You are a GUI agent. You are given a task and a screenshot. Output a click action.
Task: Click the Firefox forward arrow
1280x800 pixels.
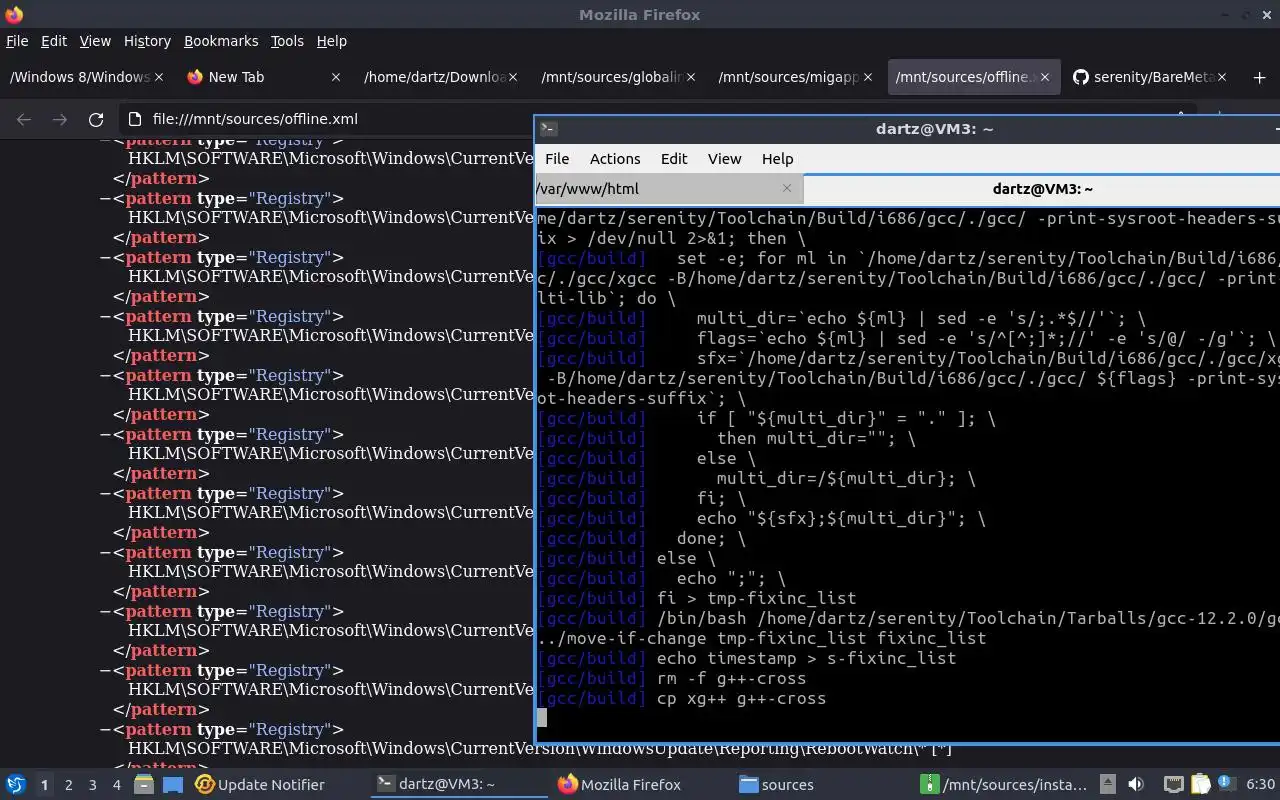(60, 119)
